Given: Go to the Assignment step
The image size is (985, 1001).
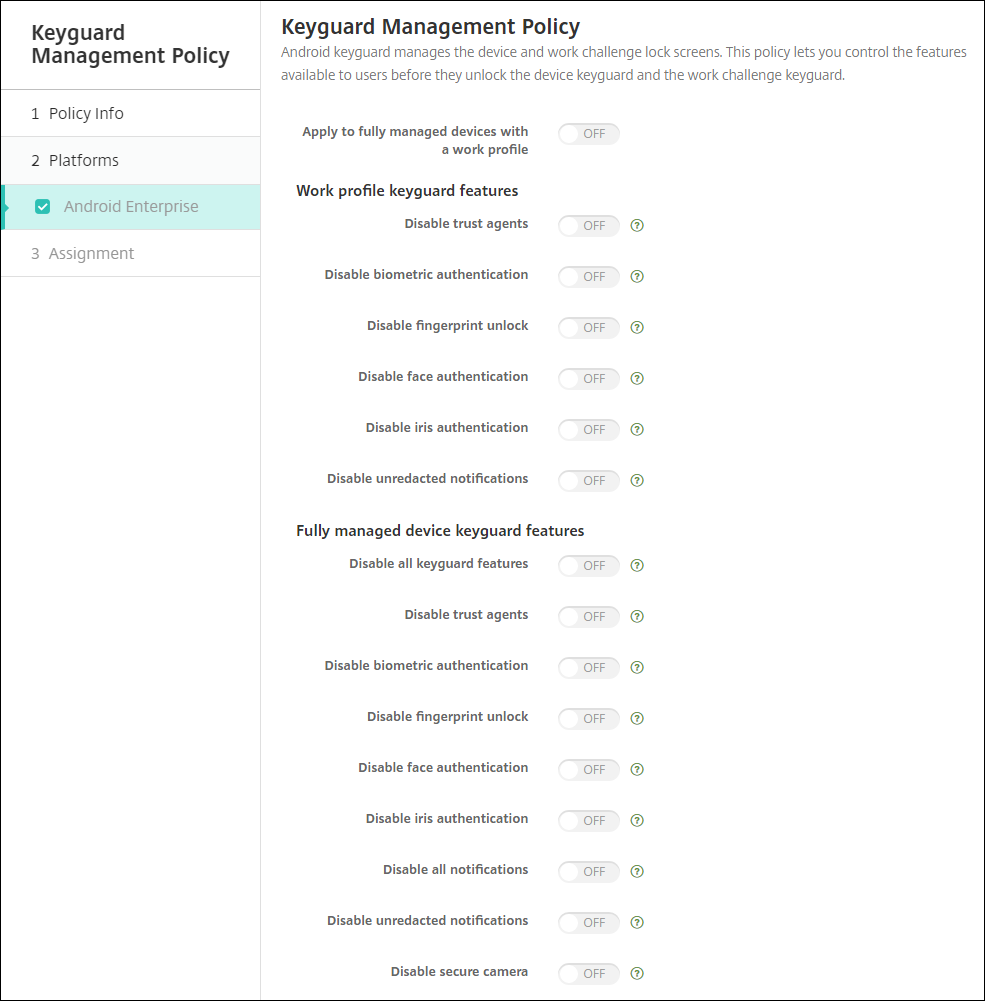Looking at the screenshot, I should pos(91,253).
